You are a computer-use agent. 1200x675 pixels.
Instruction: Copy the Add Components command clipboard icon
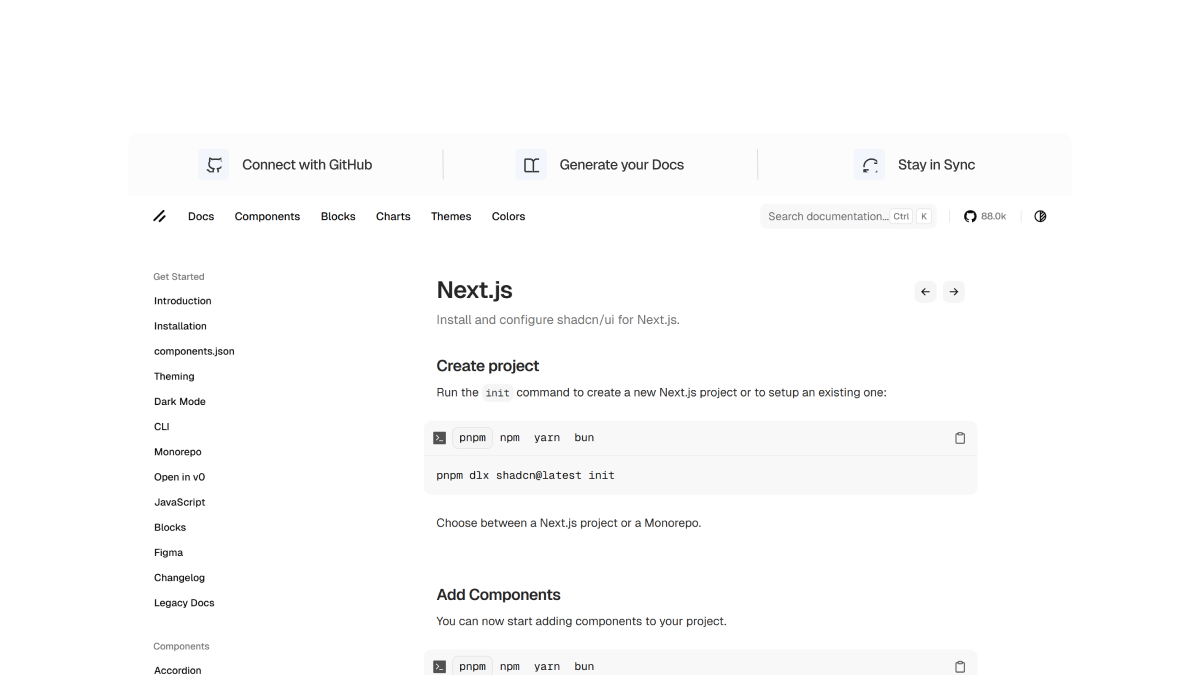960,667
